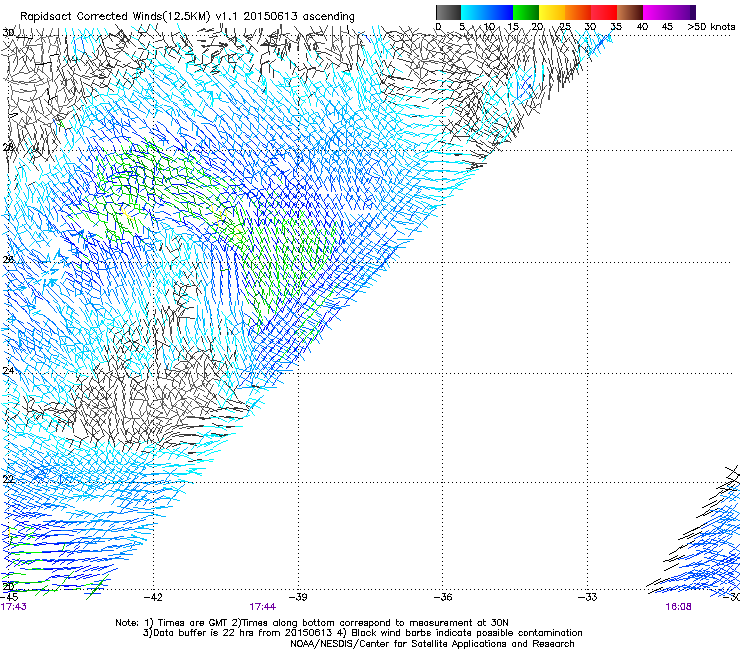Image resolution: width=740 pixels, height=650 pixels.
Task: Click the 30 latitude axis label
Action: click(8, 32)
